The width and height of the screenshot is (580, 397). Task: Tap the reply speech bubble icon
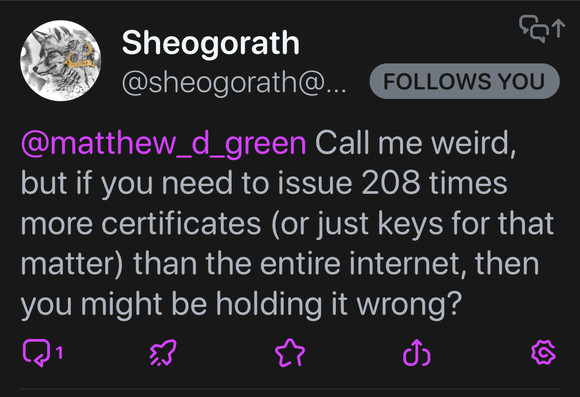[36, 352]
